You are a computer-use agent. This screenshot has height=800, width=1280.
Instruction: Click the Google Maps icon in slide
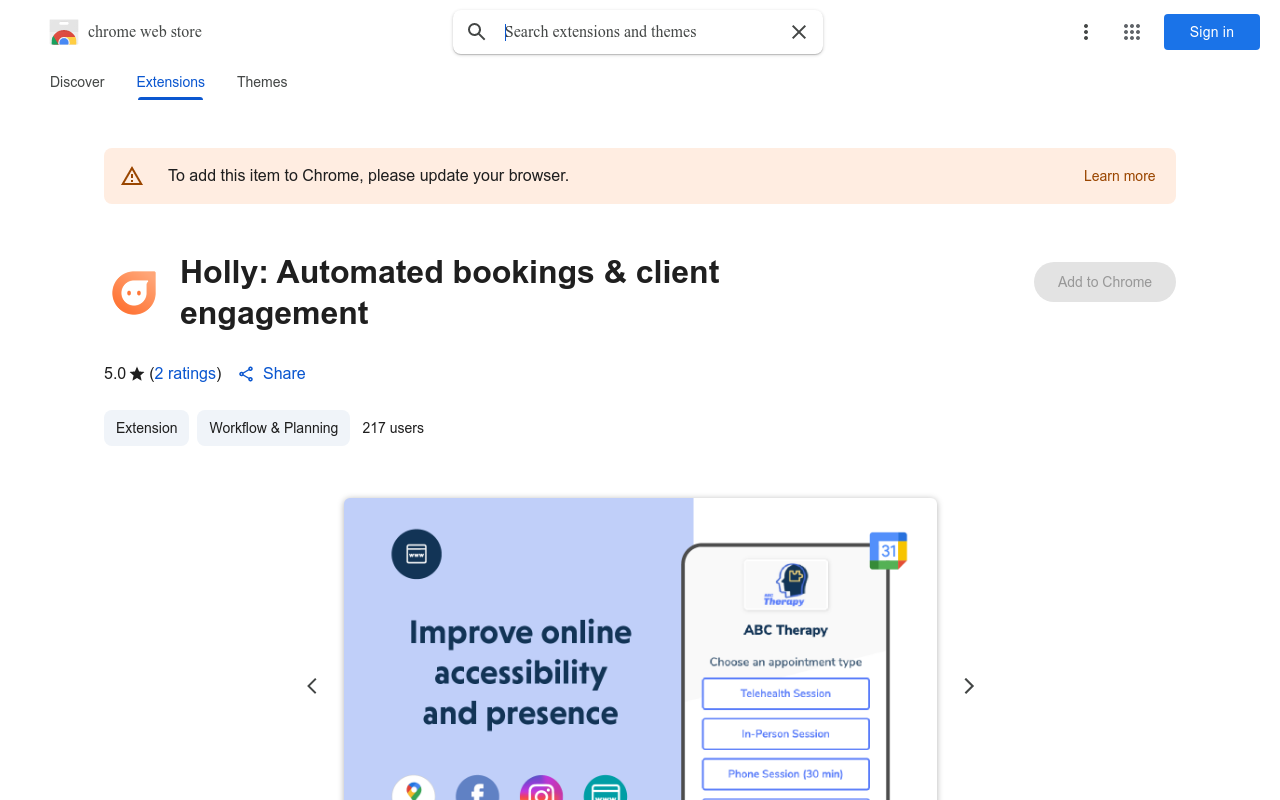(414, 788)
